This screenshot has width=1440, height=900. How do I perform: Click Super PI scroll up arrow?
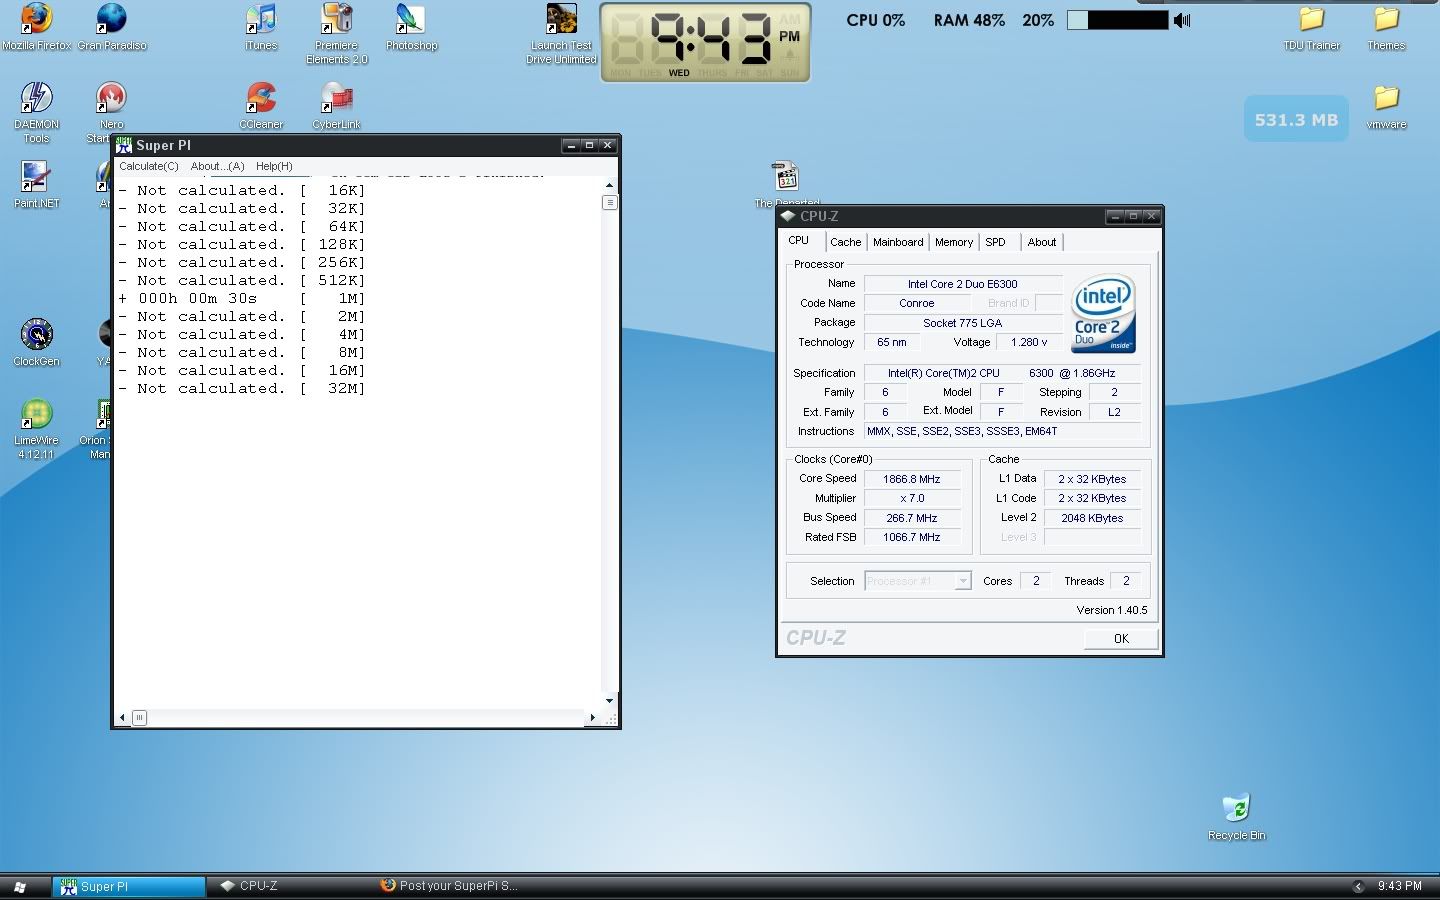tap(609, 186)
